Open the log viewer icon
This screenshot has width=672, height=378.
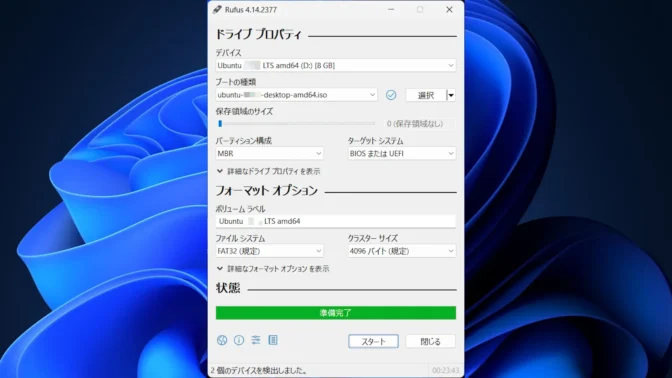pyautogui.click(x=273, y=340)
